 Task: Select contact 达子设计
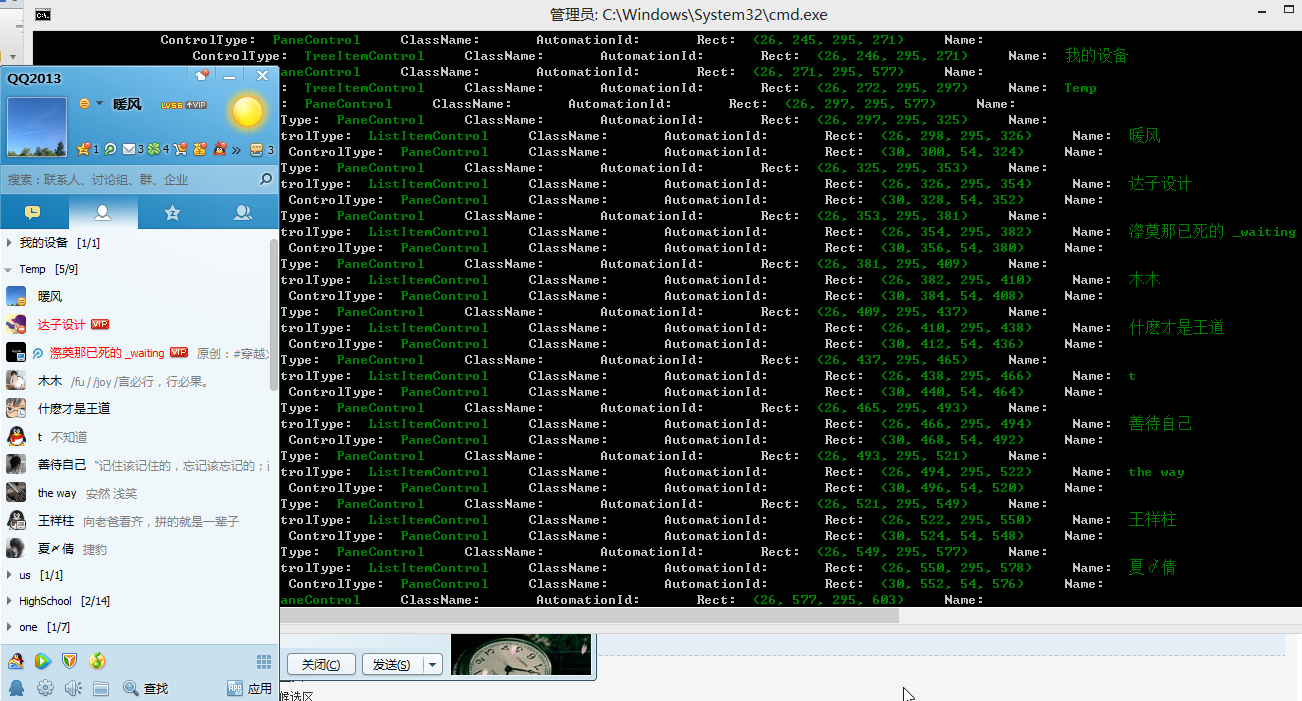(135, 325)
